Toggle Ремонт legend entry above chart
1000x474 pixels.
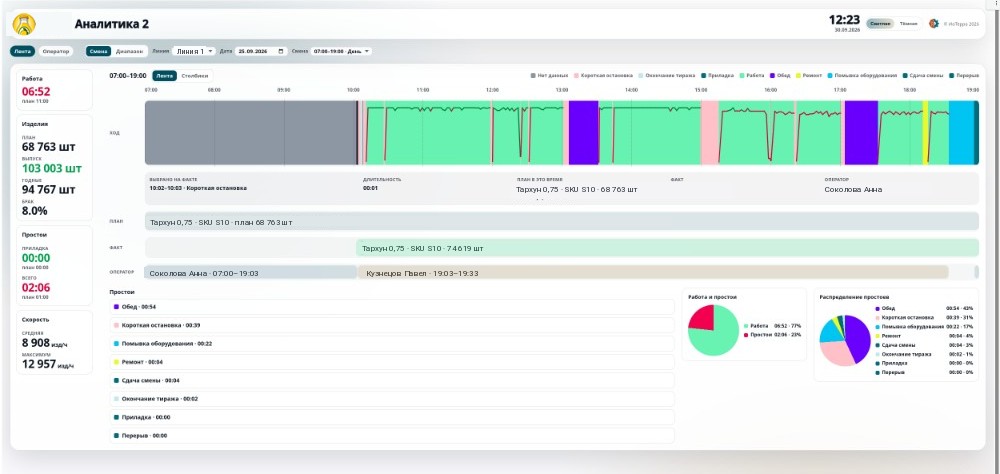click(x=809, y=75)
